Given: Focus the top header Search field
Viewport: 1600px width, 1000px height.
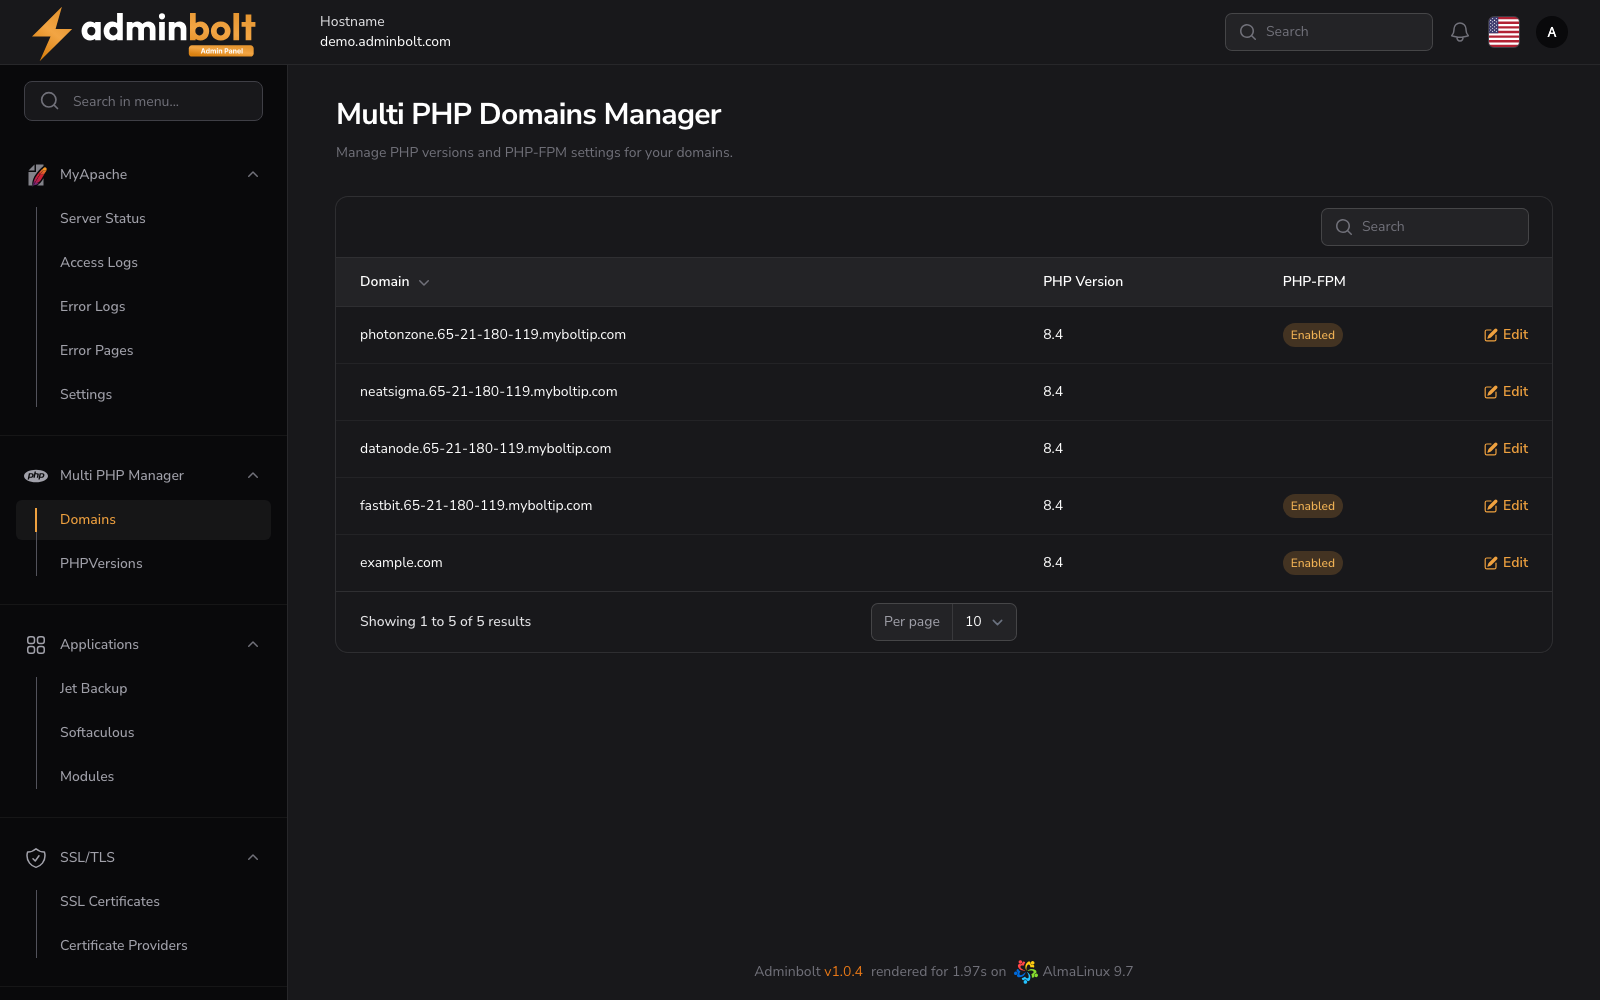Looking at the screenshot, I should point(1329,32).
